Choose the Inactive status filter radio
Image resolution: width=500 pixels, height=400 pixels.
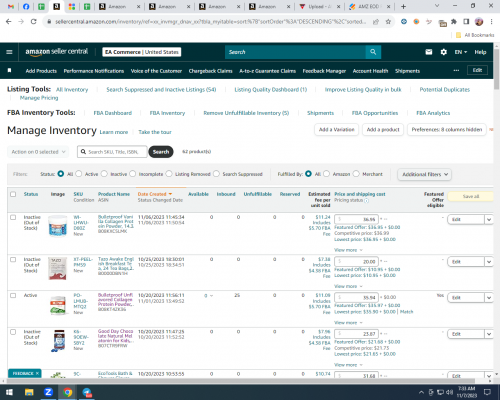104,174
